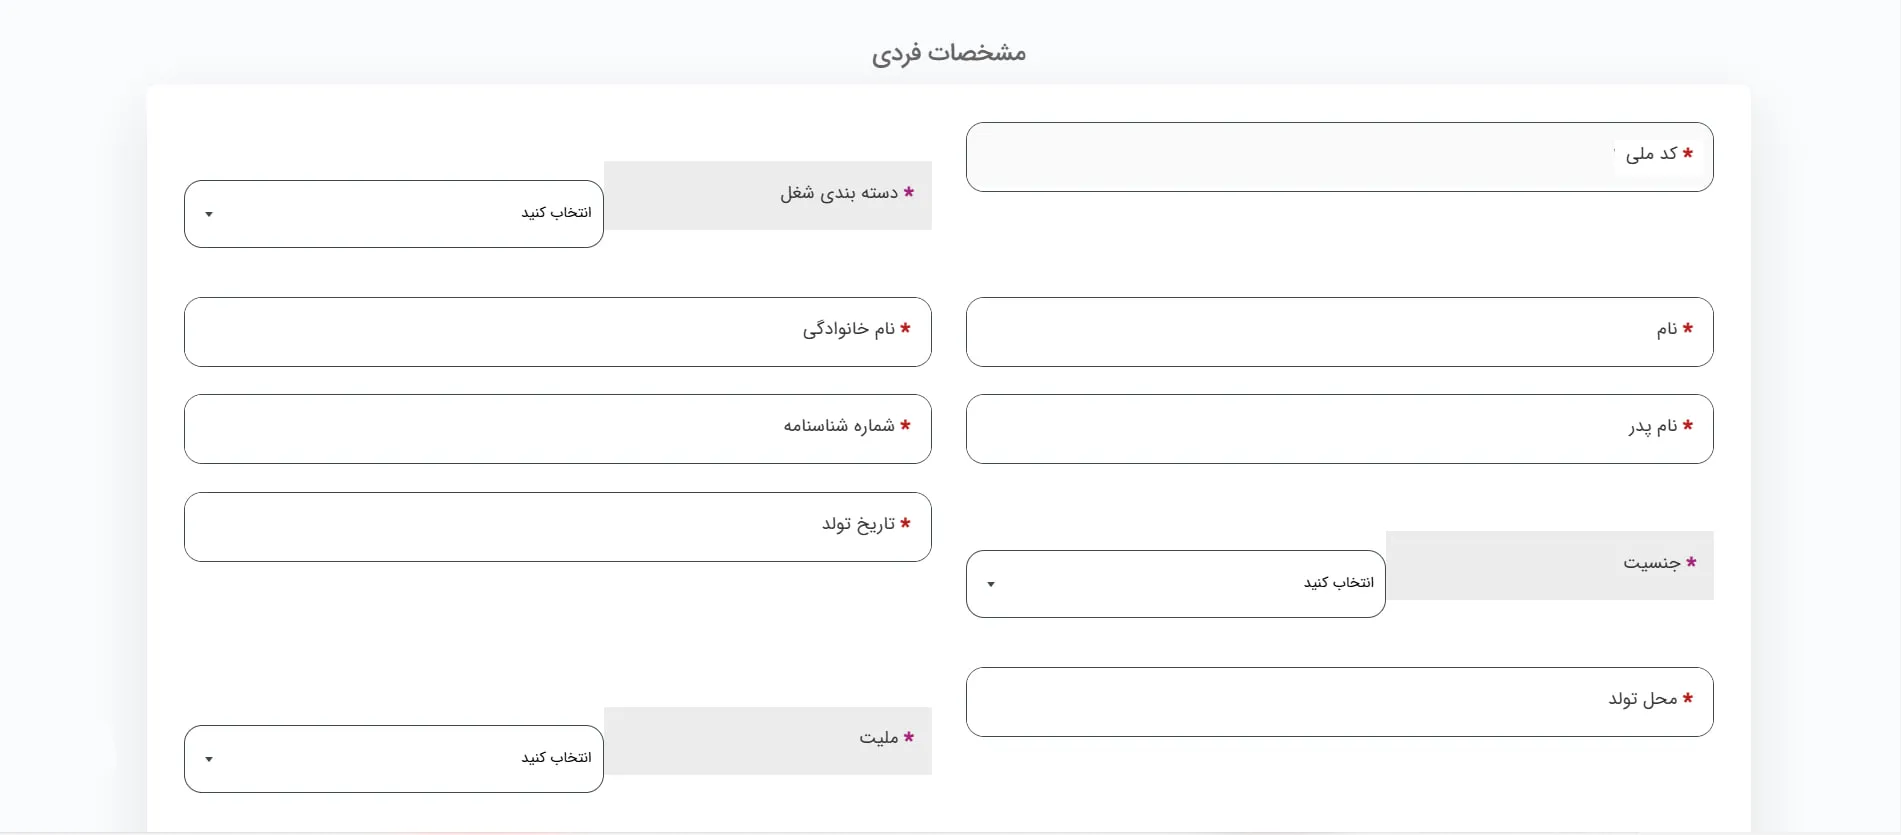Focus the نام (first name) field
Viewport: 1901px width, 835px height.
pos(1300,332)
